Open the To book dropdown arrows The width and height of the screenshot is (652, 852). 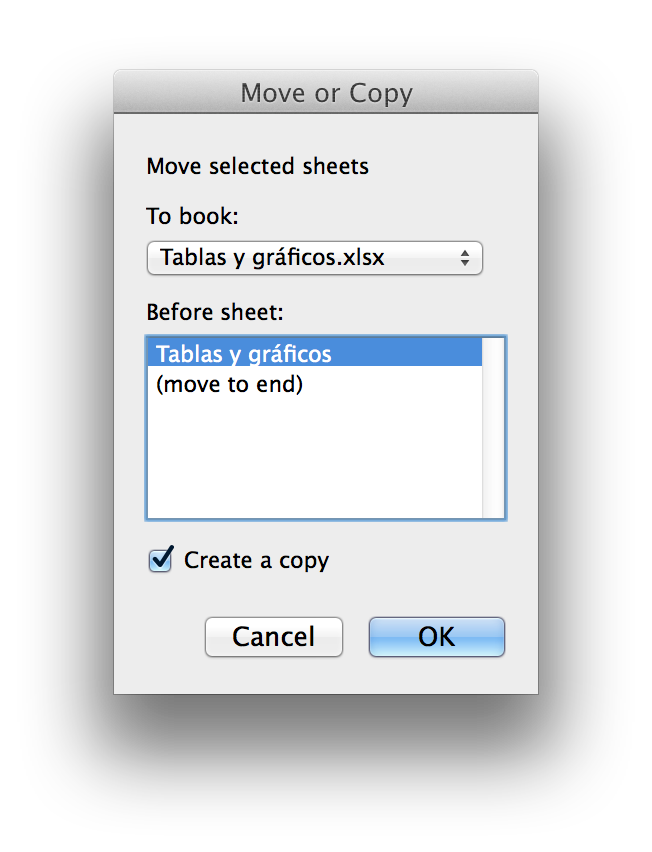click(465, 258)
